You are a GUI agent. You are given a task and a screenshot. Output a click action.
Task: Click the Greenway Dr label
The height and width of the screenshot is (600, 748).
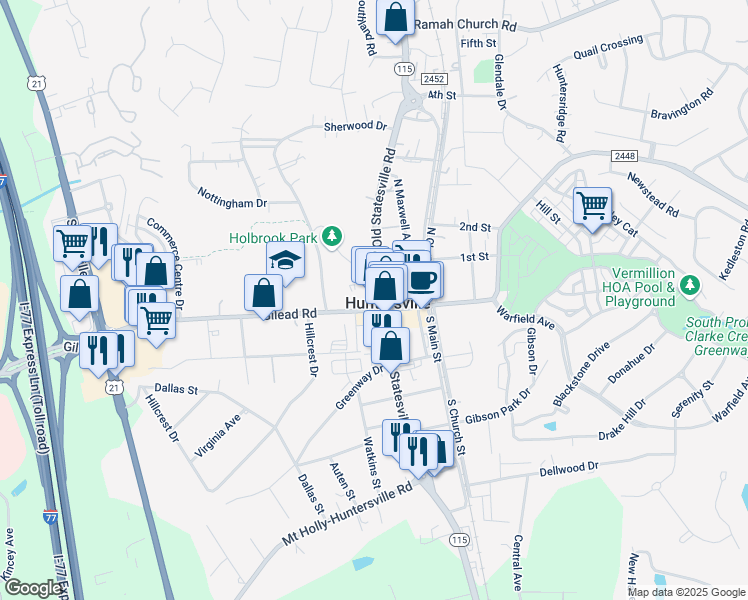coord(359,387)
